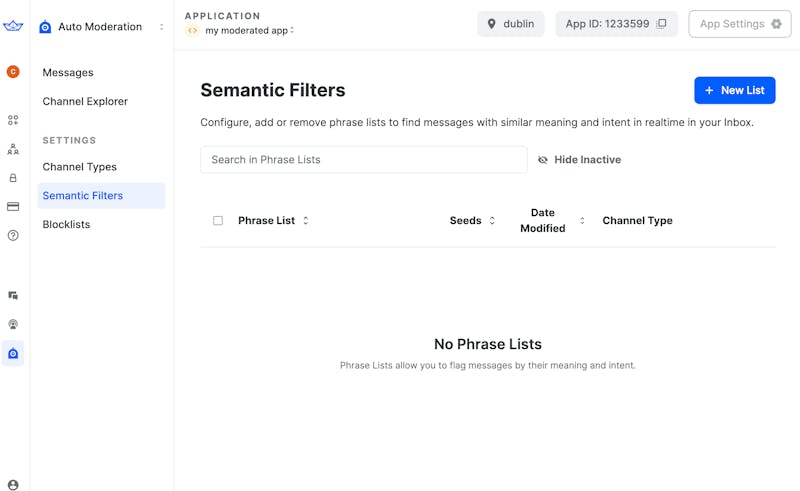Open user profile icon at bottom
Image resolution: width=800 pixels, height=491 pixels.
(x=13, y=485)
